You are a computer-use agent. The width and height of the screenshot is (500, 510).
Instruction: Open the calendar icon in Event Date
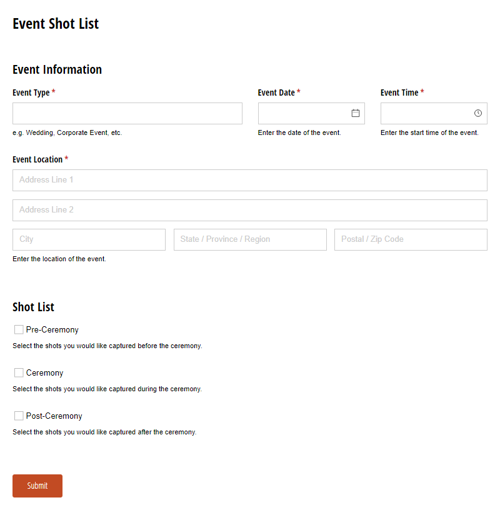[x=355, y=113]
